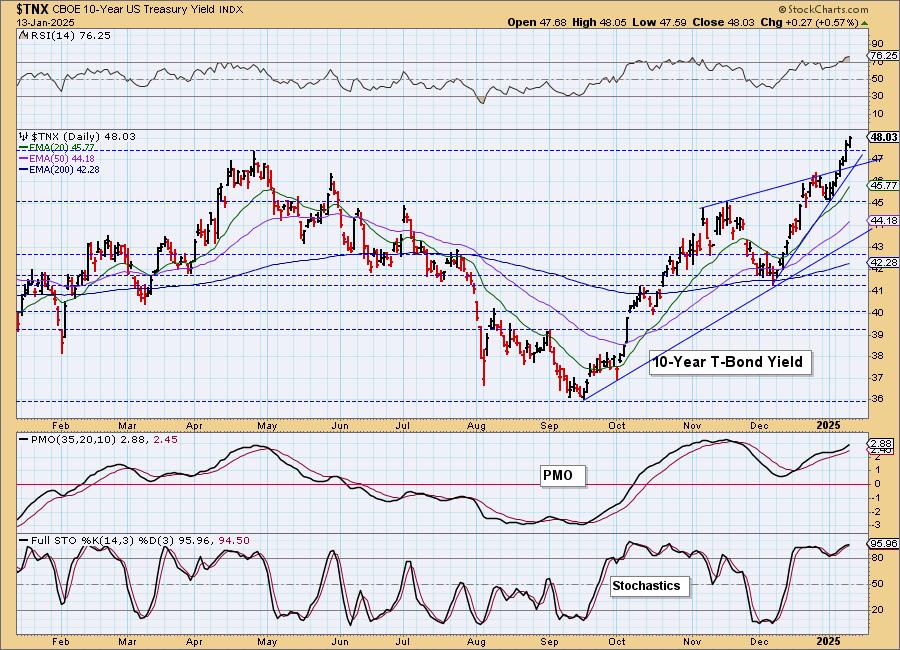This screenshot has width=900, height=650.
Task: Click the CBOE 10-Year US Treasury Yield title
Action: click(135, 10)
